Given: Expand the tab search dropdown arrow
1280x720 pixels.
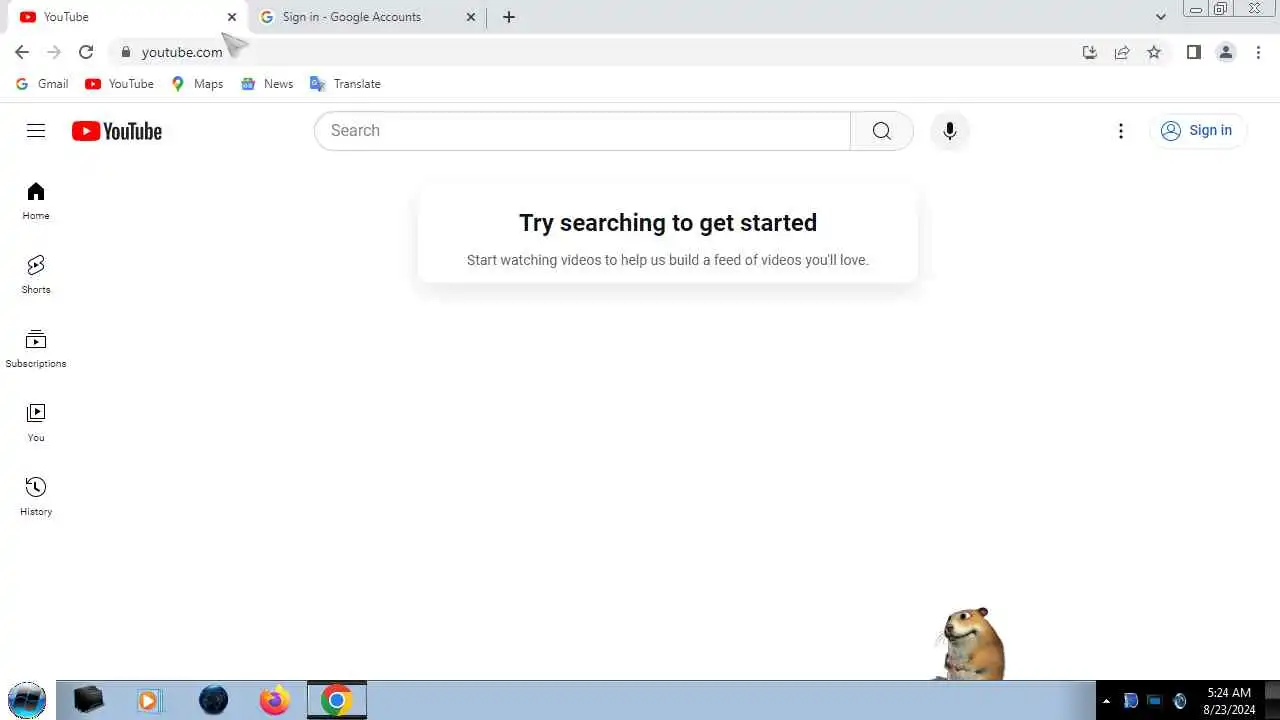Looking at the screenshot, I should [1160, 17].
